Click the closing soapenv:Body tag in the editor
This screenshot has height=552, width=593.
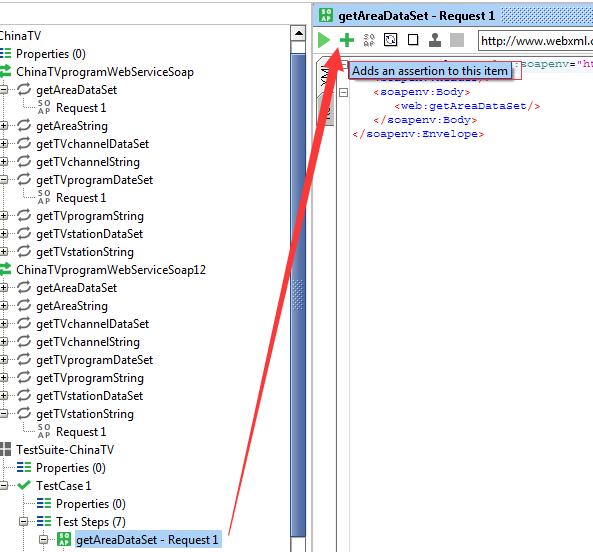[425, 120]
